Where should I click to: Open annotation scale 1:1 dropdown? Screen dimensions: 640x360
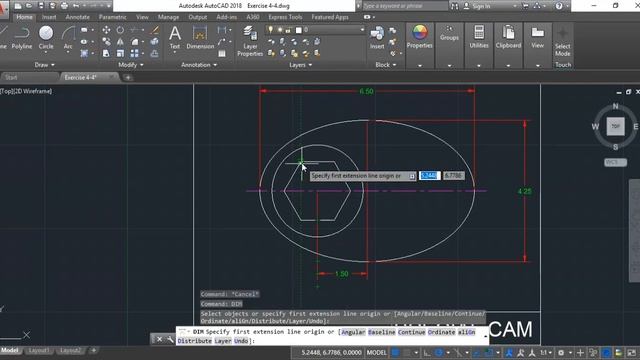click(546, 353)
